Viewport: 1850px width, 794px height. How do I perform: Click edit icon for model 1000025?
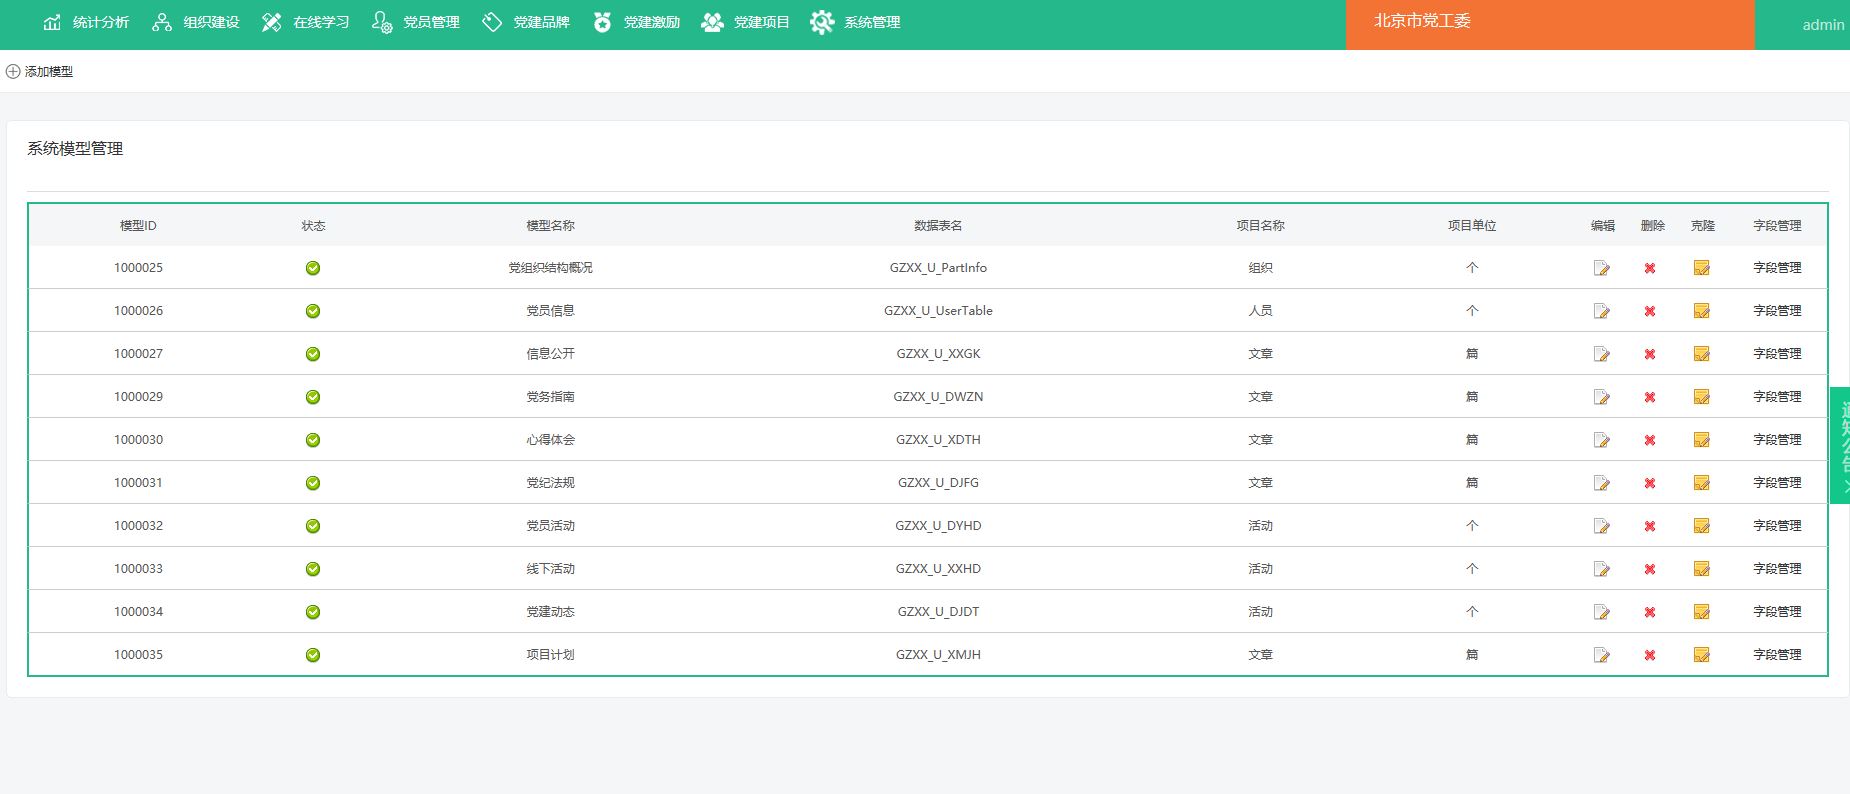[x=1602, y=268]
